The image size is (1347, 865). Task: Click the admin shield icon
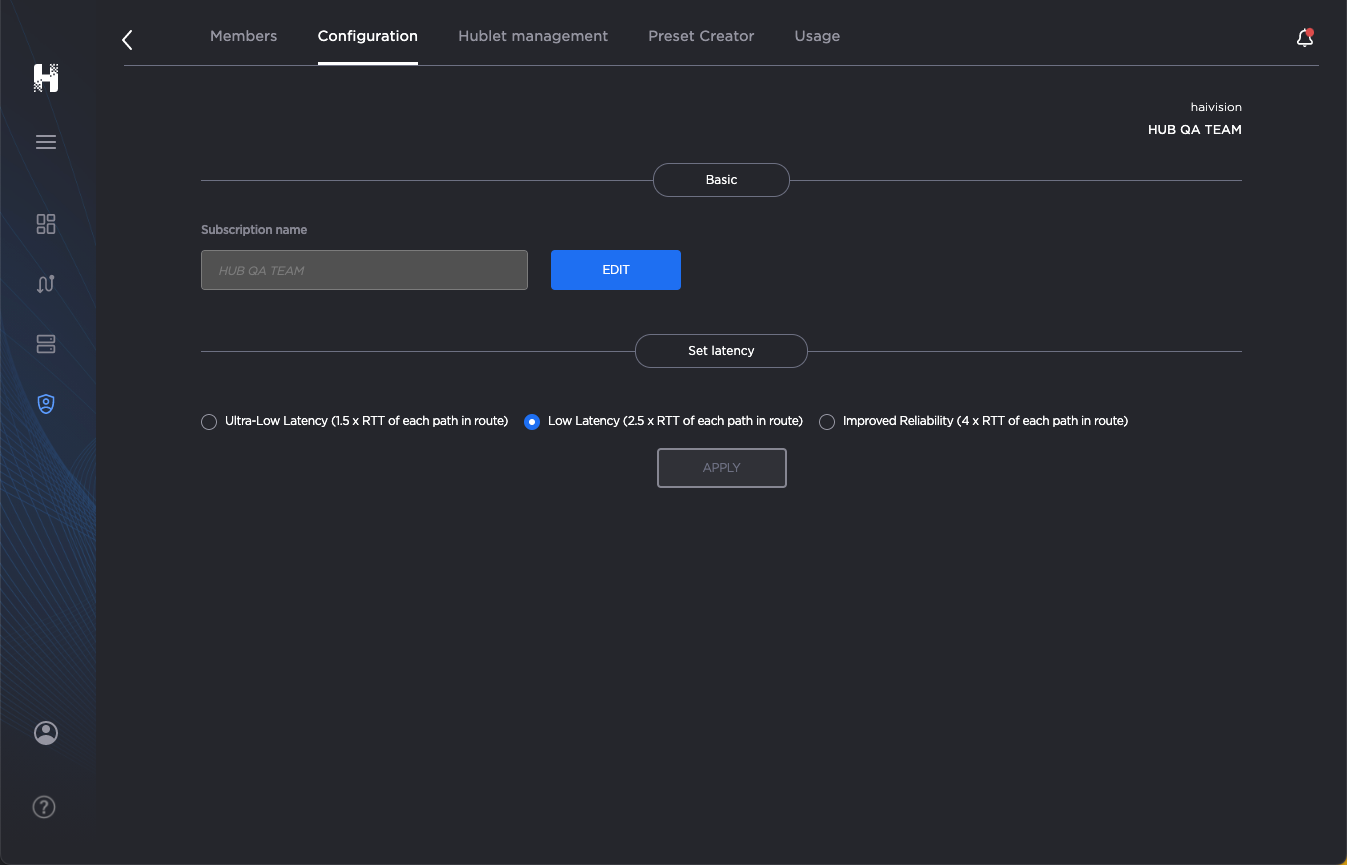pos(46,403)
